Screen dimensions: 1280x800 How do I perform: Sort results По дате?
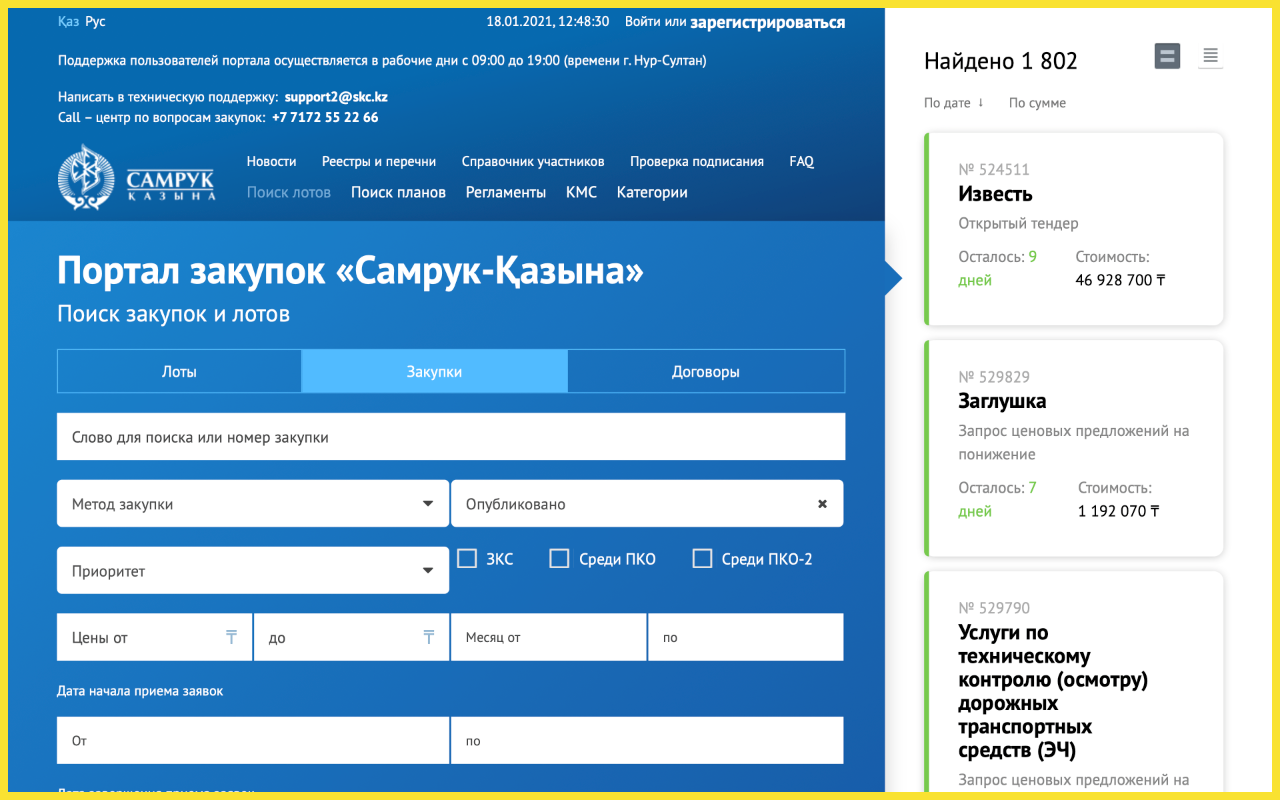tap(947, 102)
